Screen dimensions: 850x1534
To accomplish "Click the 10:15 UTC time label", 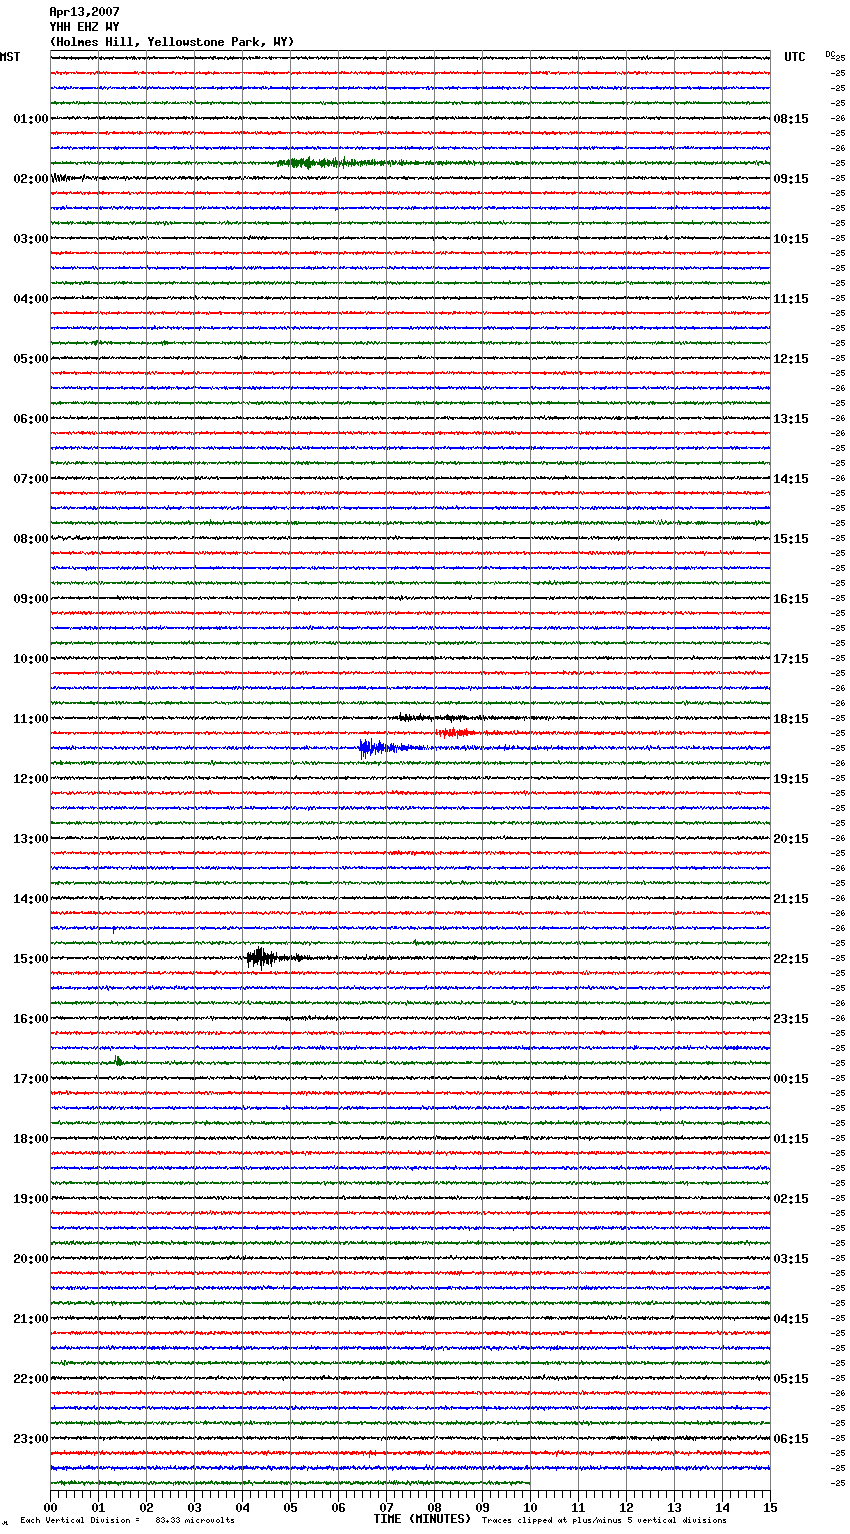I will pos(791,239).
